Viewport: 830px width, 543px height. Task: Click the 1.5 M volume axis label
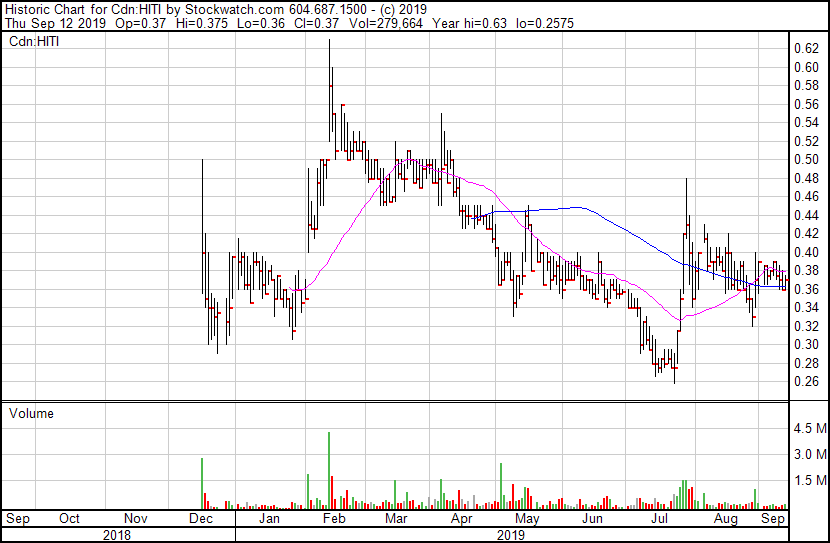coord(810,481)
